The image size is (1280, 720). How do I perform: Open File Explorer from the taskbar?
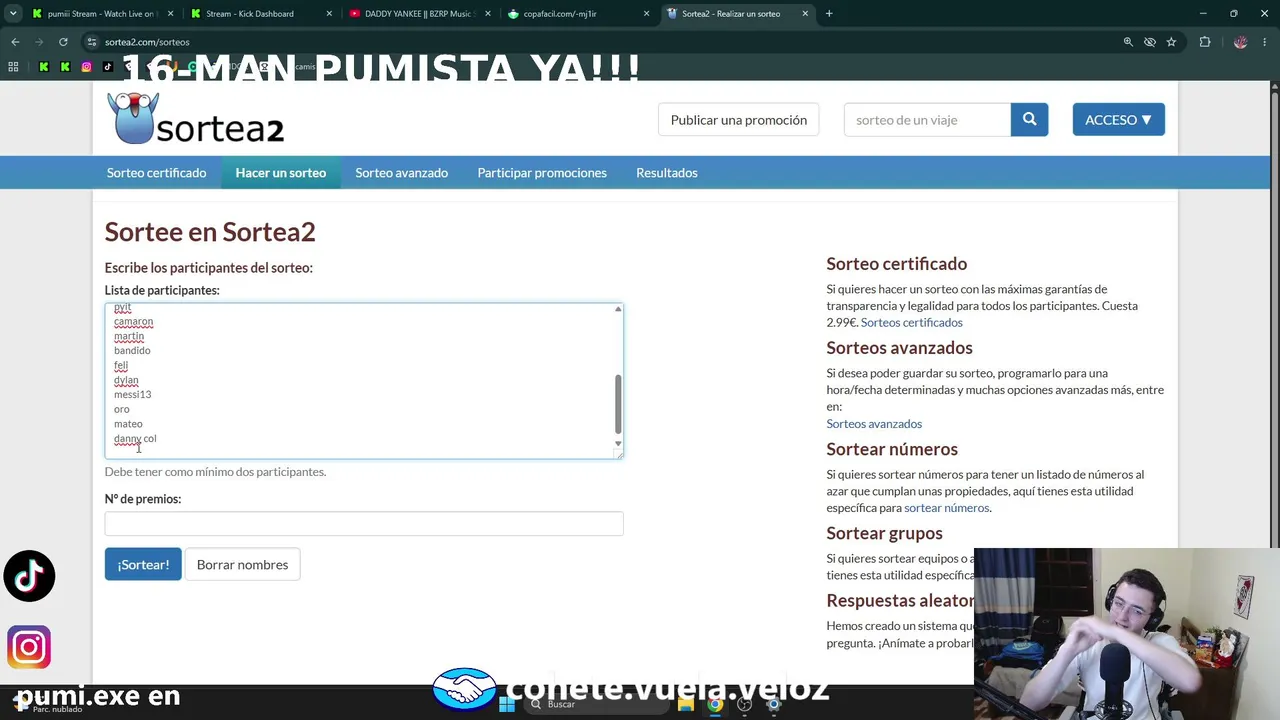pyautogui.click(x=685, y=704)
